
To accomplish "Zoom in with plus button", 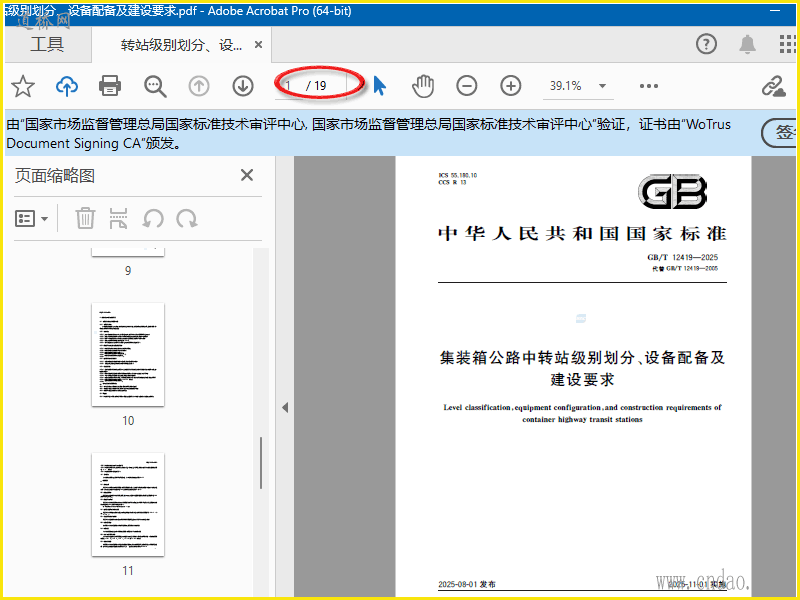I will click(510, 86).
